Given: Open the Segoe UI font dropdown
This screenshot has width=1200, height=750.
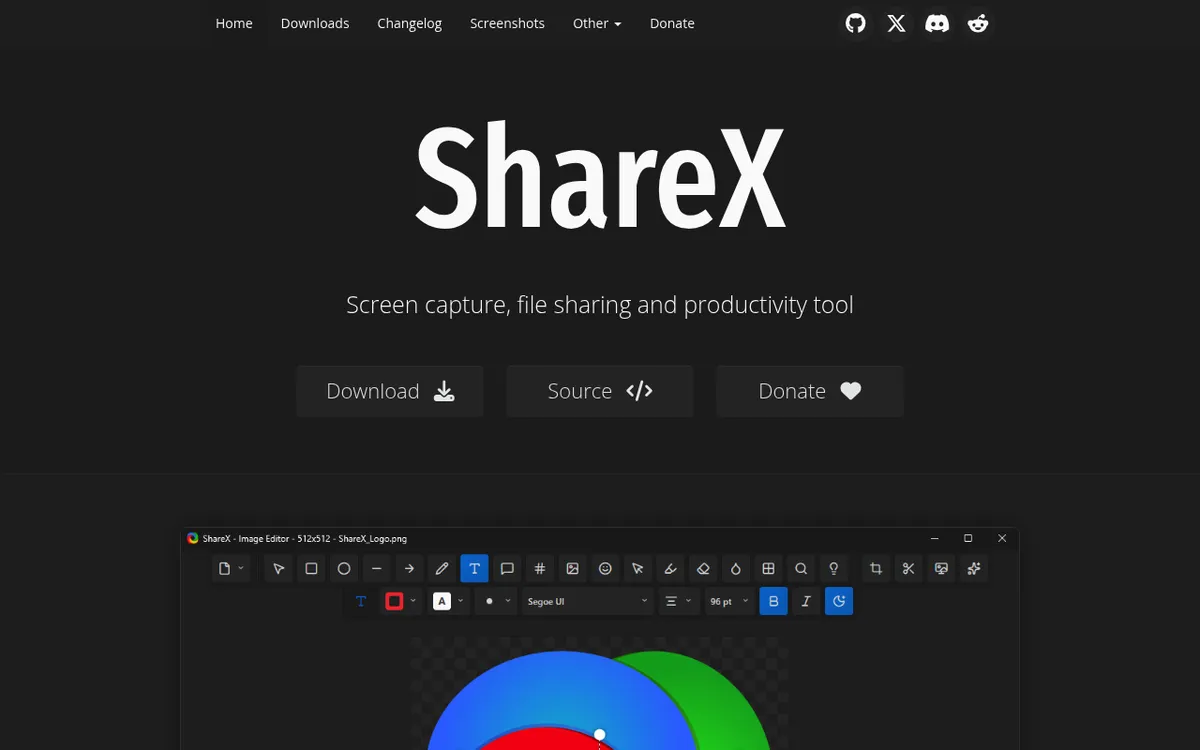Looking at the screenshot, I should coord(588,601).
